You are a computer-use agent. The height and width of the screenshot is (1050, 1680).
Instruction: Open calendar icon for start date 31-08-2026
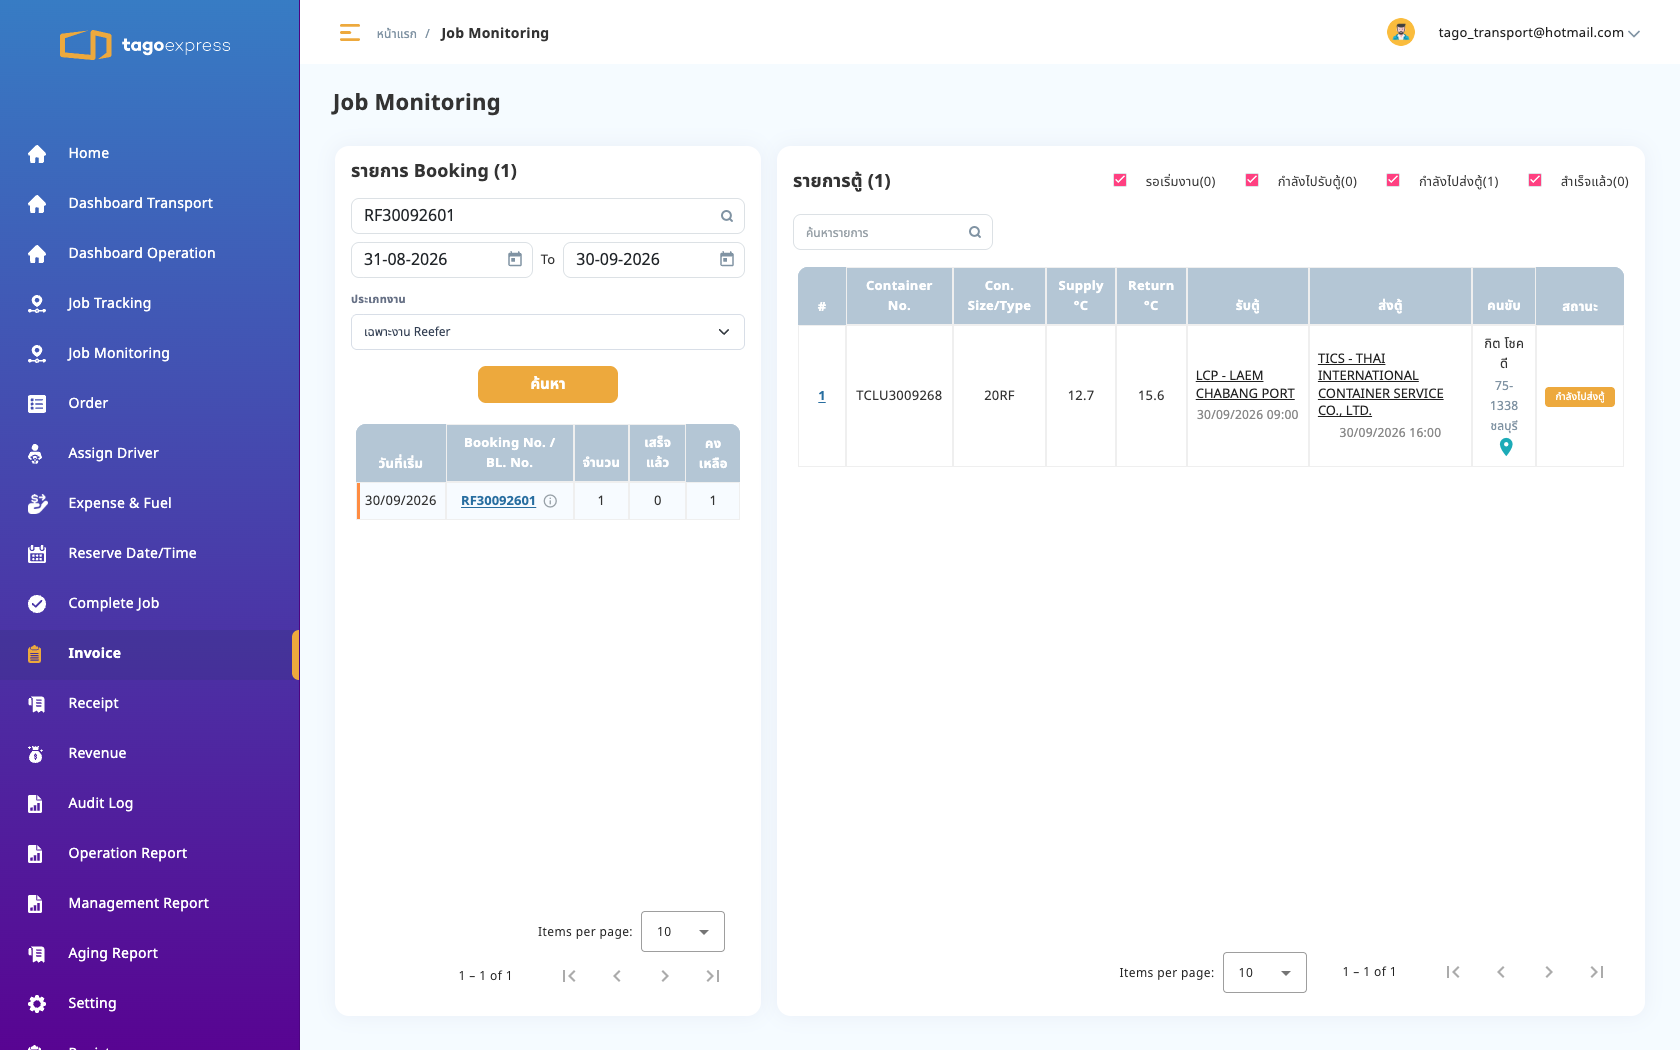click(x=515, y=259)
